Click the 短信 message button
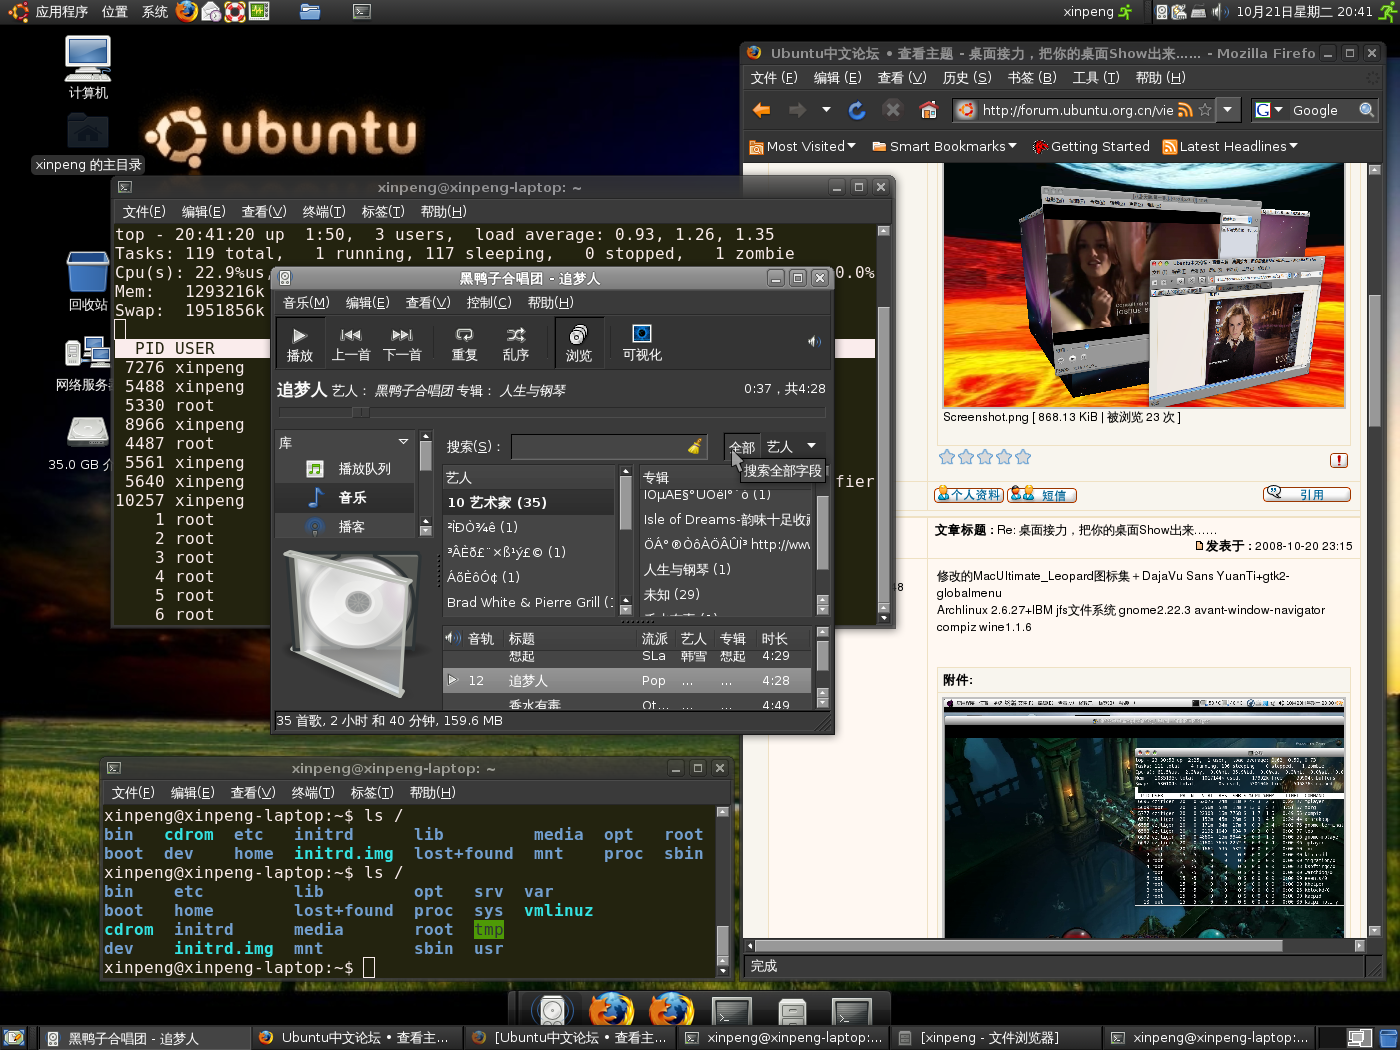This screenshot has width=1400, height=1050. (x=1042, y=494)
